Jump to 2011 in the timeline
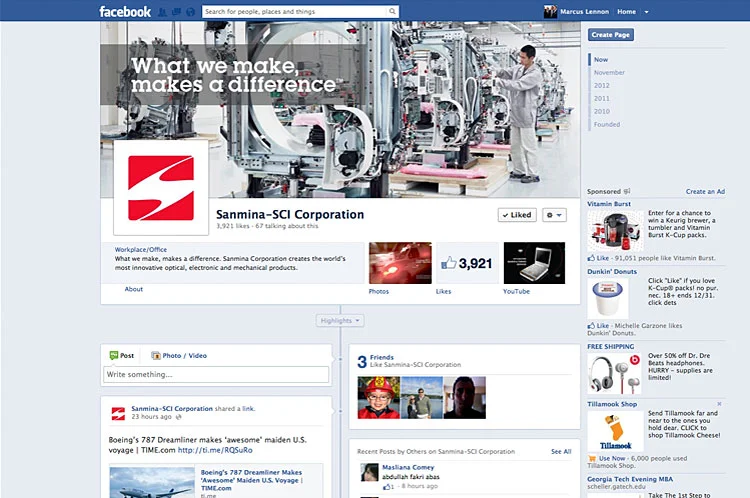The height and width of the screenshot is (498, 750). click(602, 98)
